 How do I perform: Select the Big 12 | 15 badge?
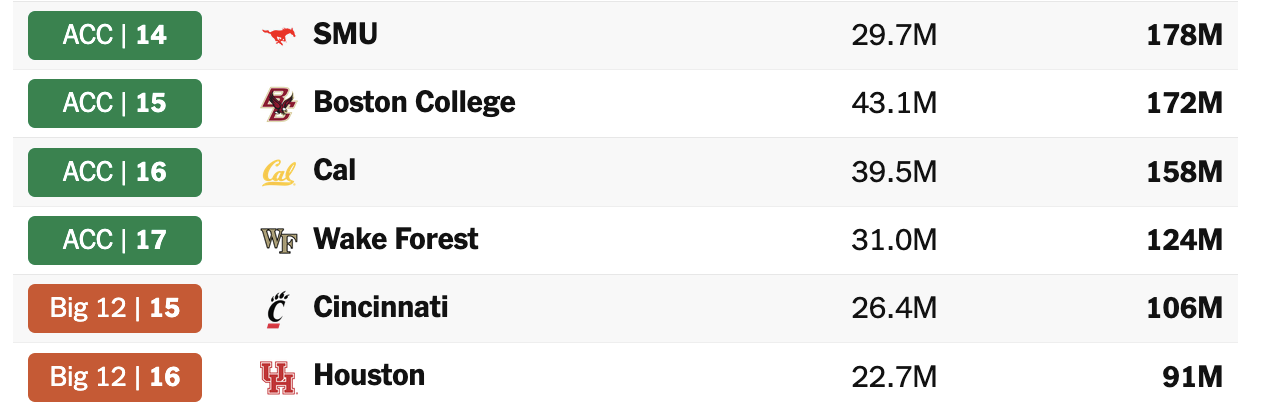click(115, 308)
